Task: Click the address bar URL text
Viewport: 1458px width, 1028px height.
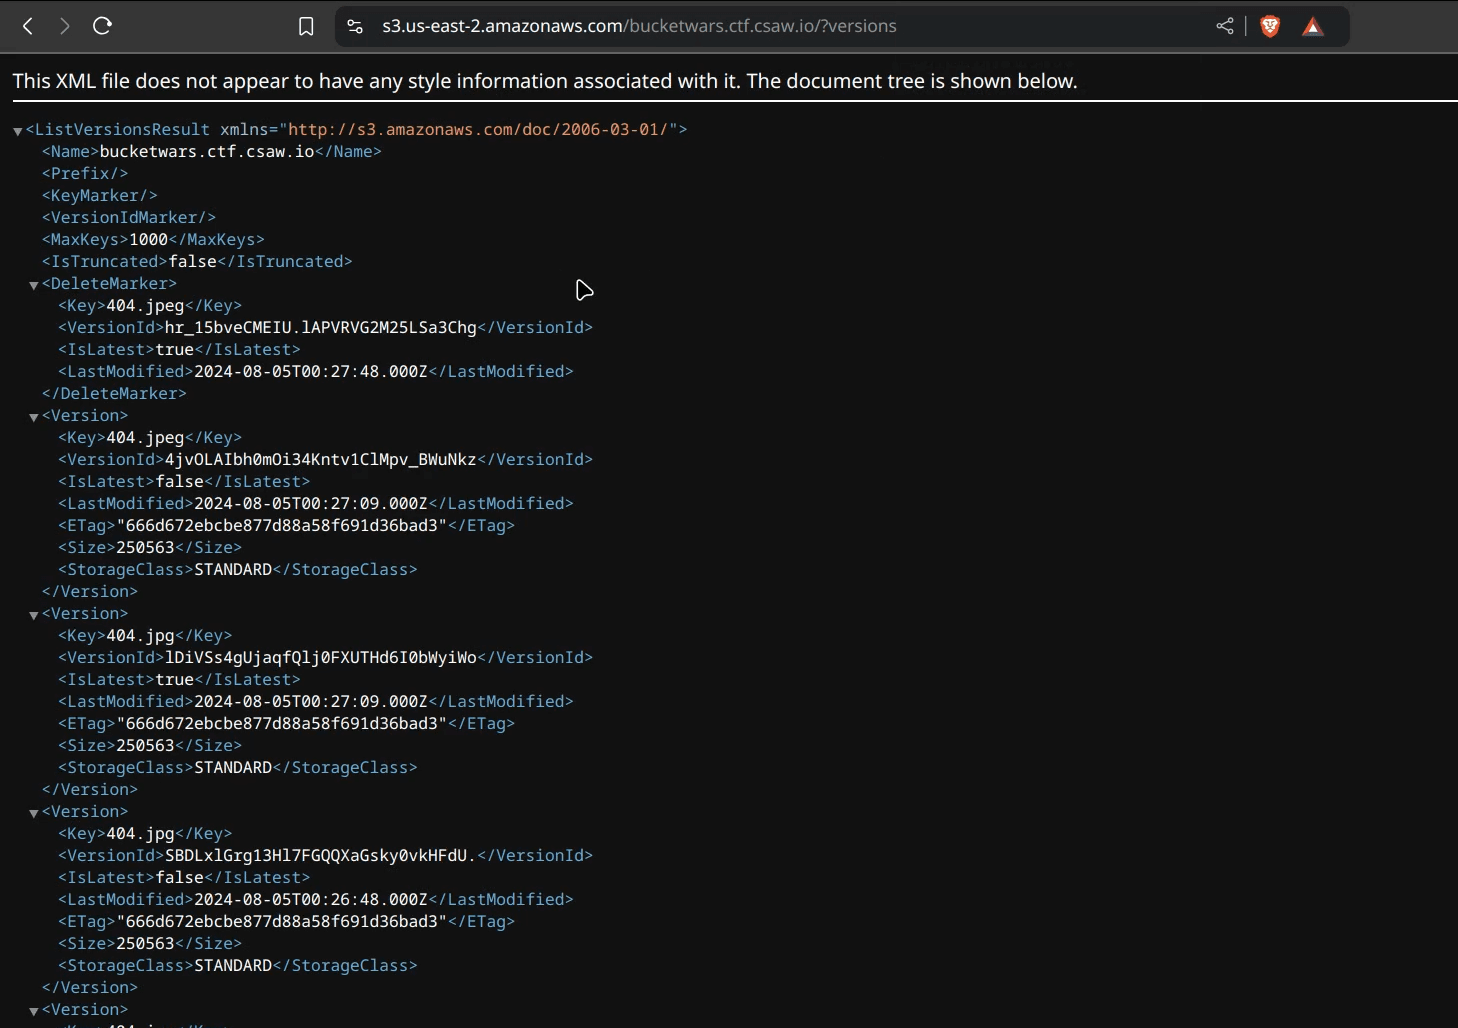Action: pos(639,27)
